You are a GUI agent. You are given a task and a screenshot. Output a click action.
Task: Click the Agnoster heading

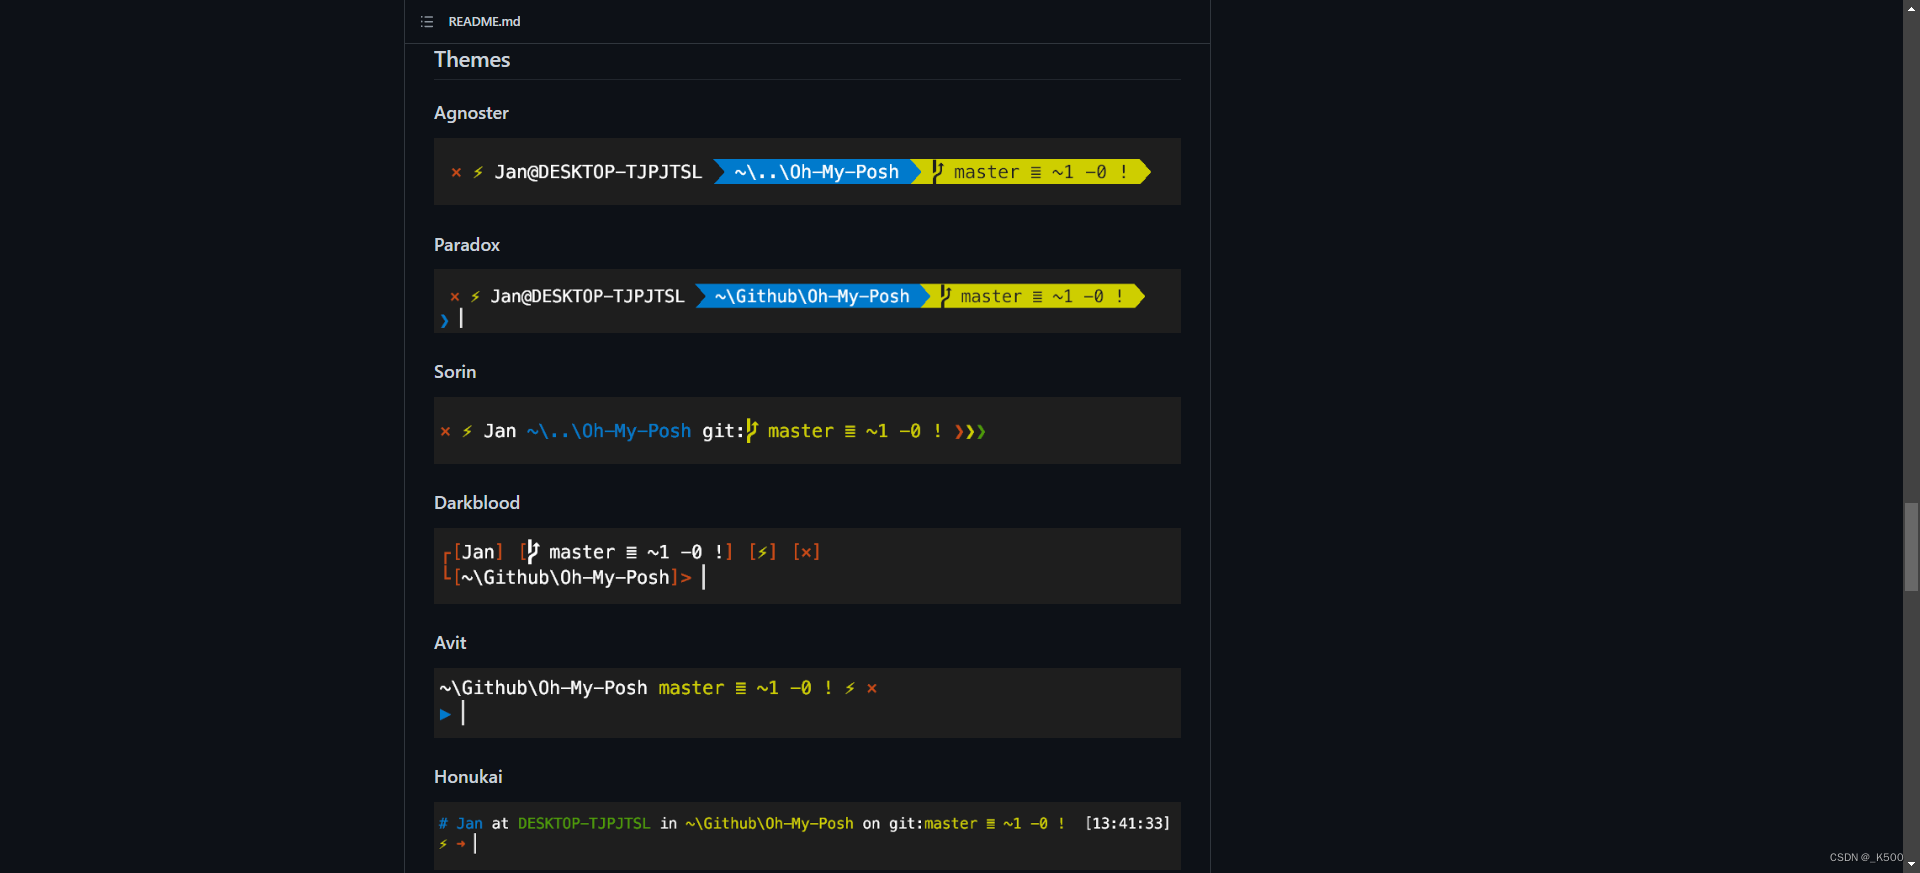471,113
